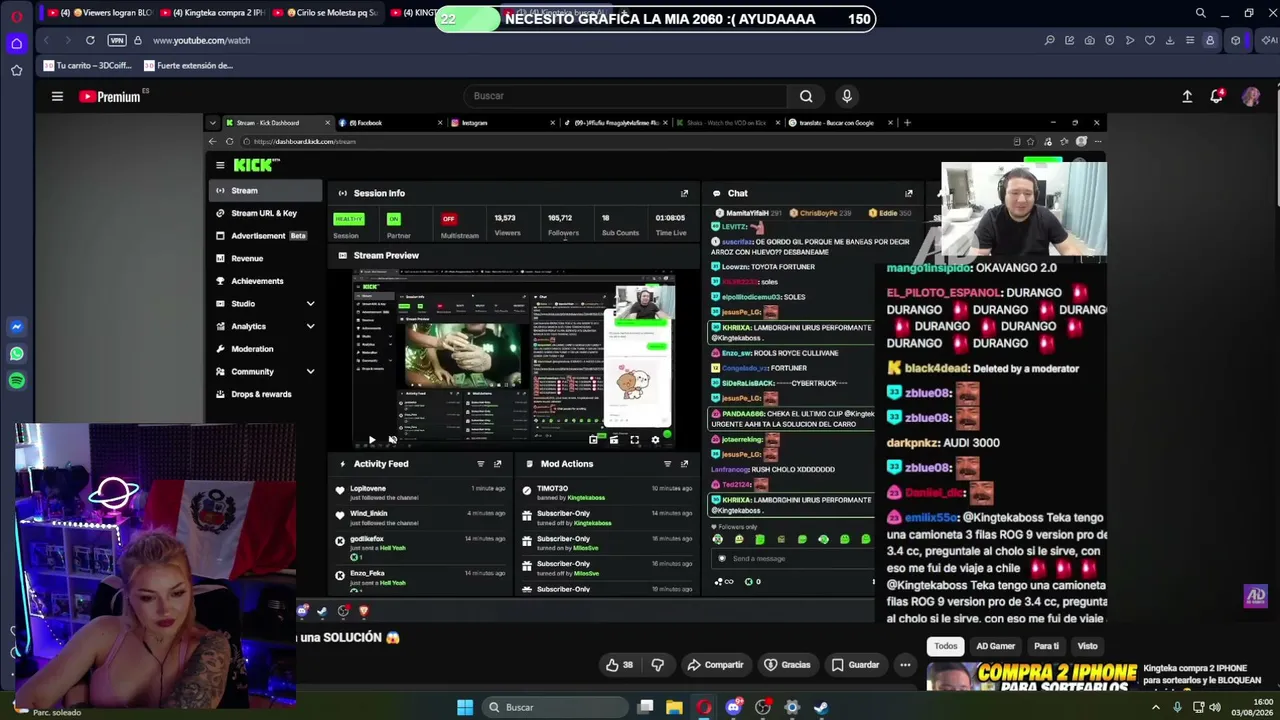Screen dimensions: 1280x720
Task: Click the Kick chat message input
Action: tap(795, 559)
